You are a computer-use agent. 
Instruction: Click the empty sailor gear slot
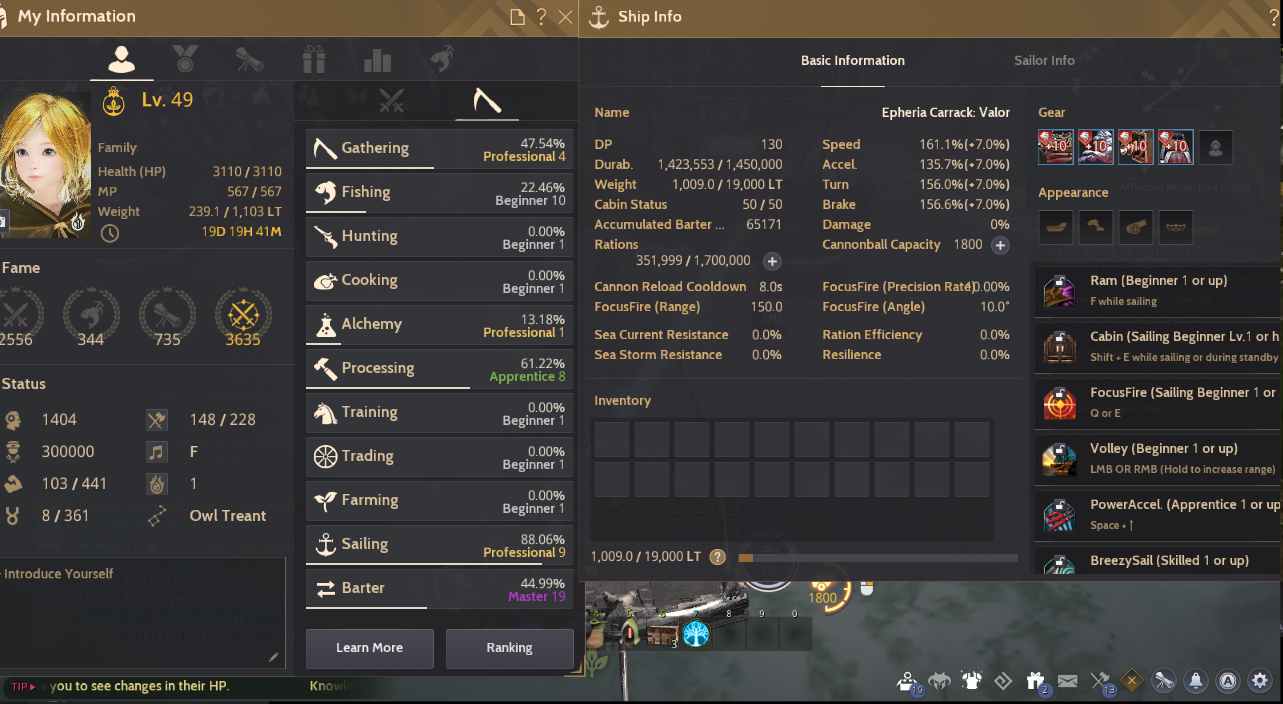tap(1216, 147)
